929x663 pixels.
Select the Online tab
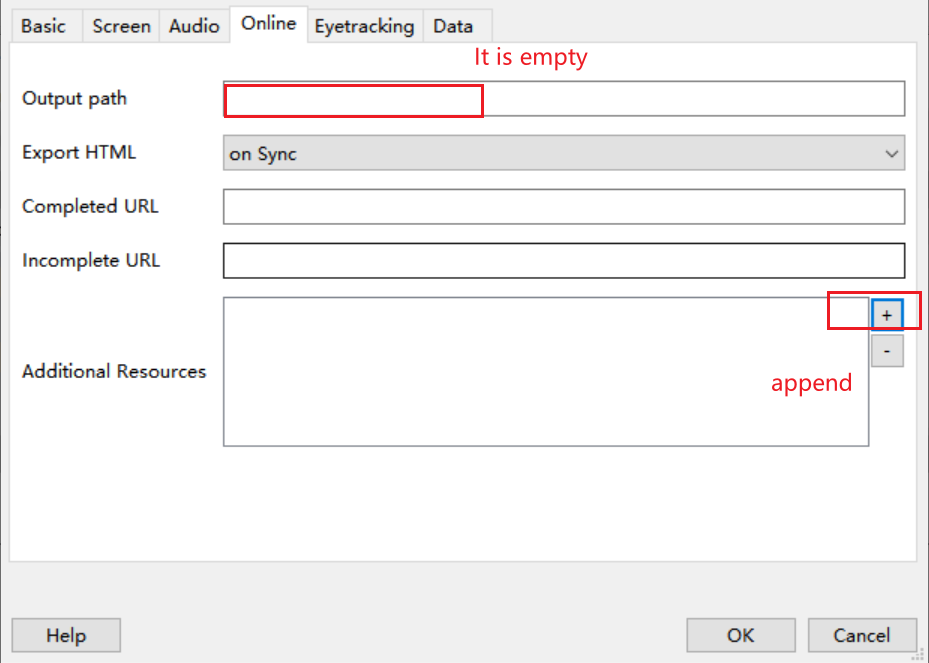pos(268,24)
